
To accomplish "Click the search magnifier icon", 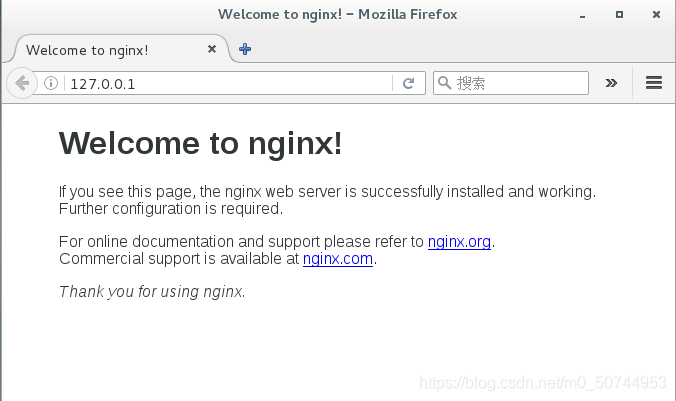I will 444,82.
